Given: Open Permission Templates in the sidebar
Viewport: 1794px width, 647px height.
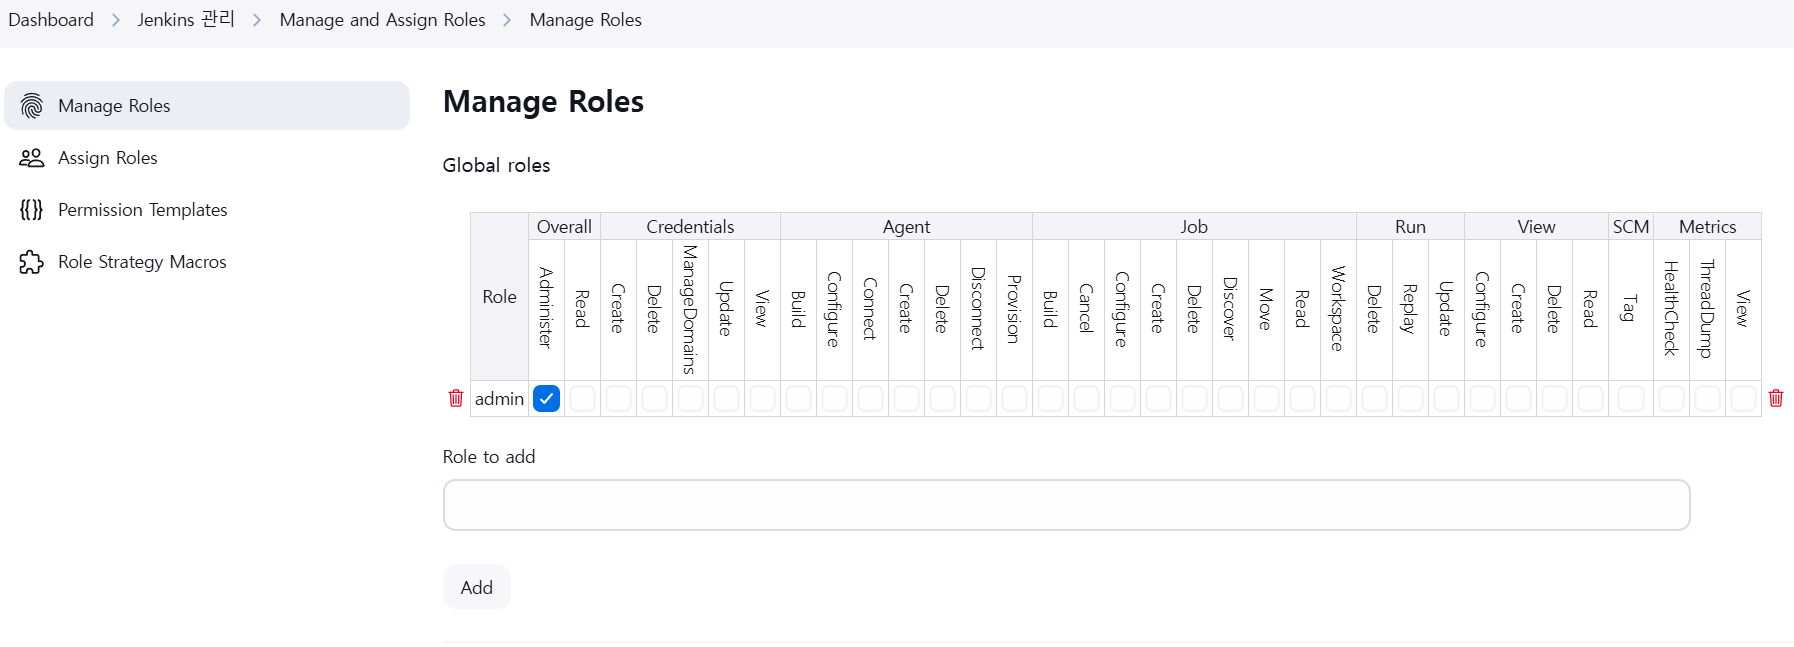Looking at the screenshot, I should (x=207, y=210).
